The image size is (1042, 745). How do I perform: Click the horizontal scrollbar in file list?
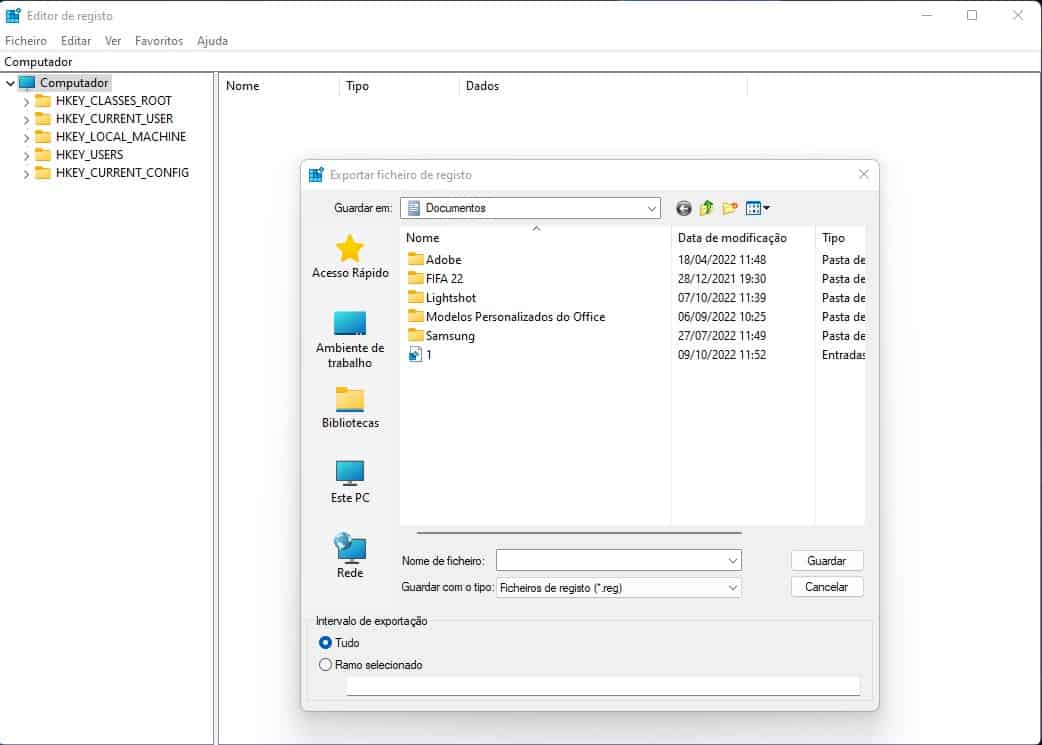579,532
